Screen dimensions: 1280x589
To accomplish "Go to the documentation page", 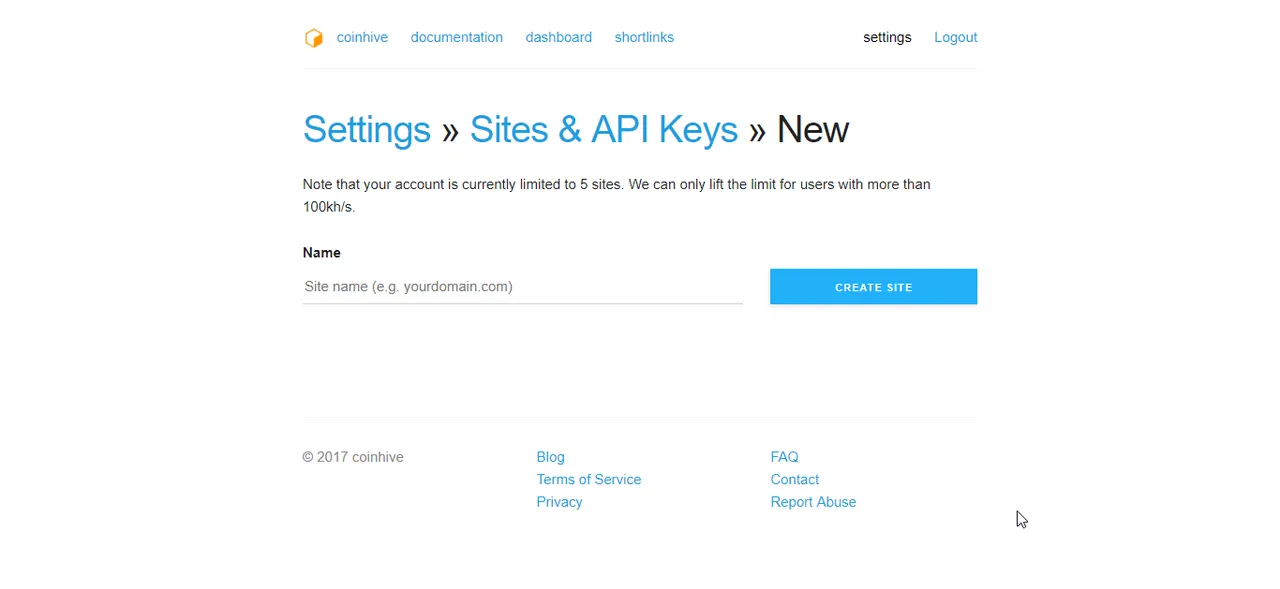I will (x=457, y=37).
